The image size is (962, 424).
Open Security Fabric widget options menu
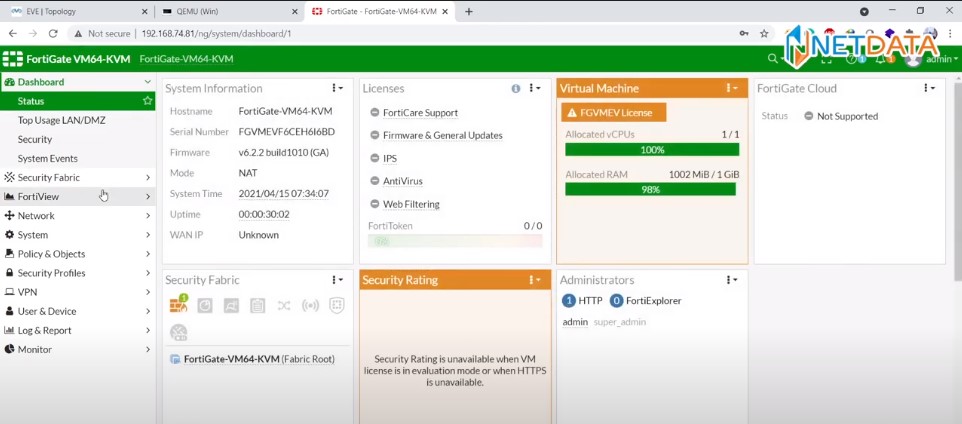point(337,280)
